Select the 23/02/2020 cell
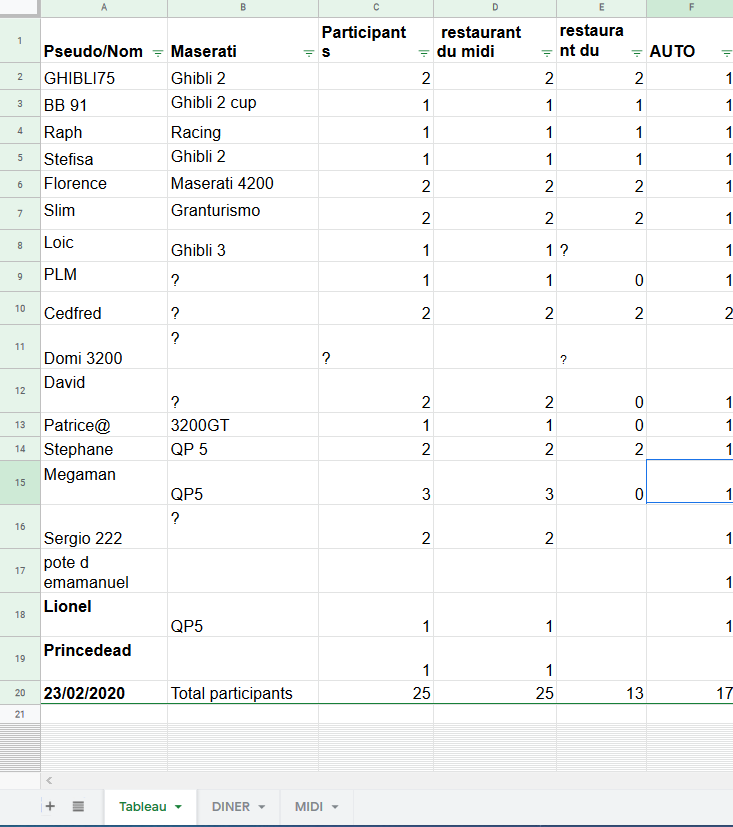733x827 pixels. click(104, 693)
